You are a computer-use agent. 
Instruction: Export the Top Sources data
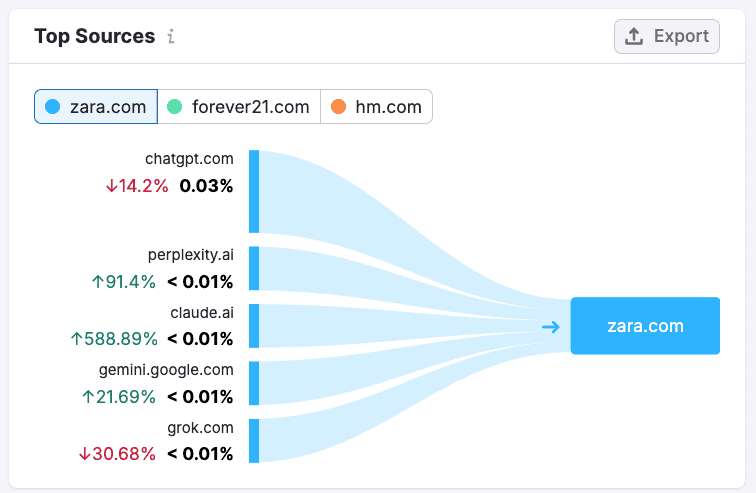pyautogui.click(x=667, y=36)
